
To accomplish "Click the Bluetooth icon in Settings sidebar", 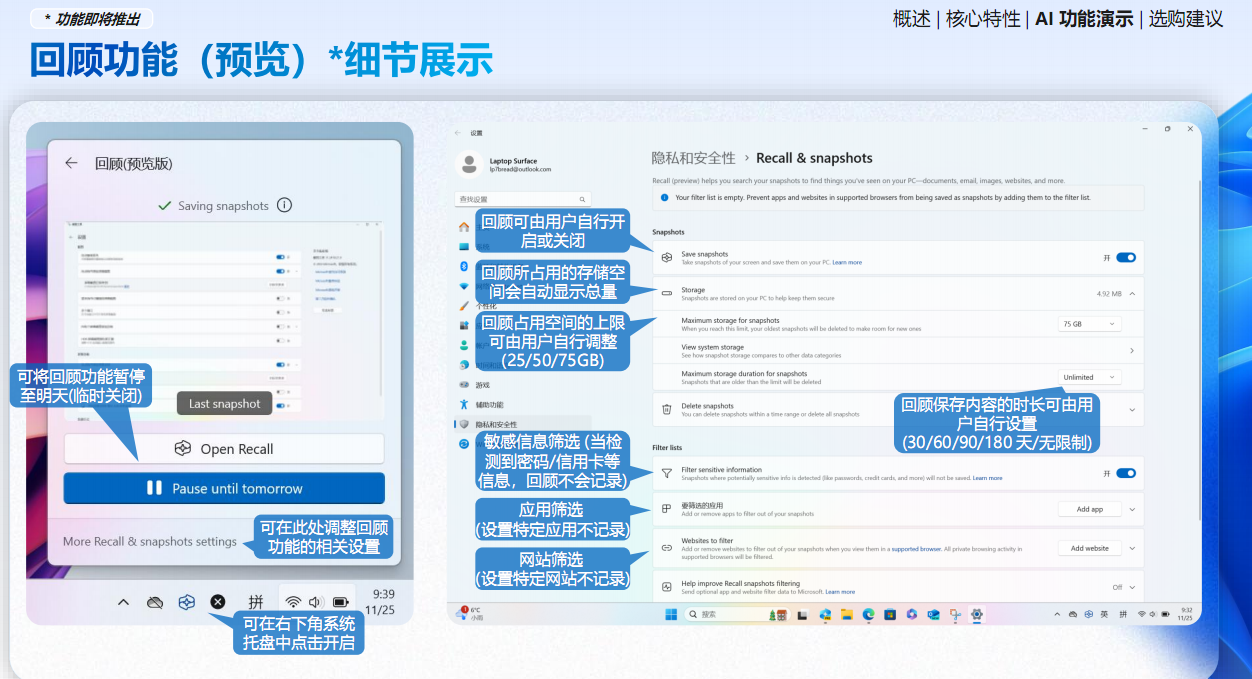I will [464, 266].
